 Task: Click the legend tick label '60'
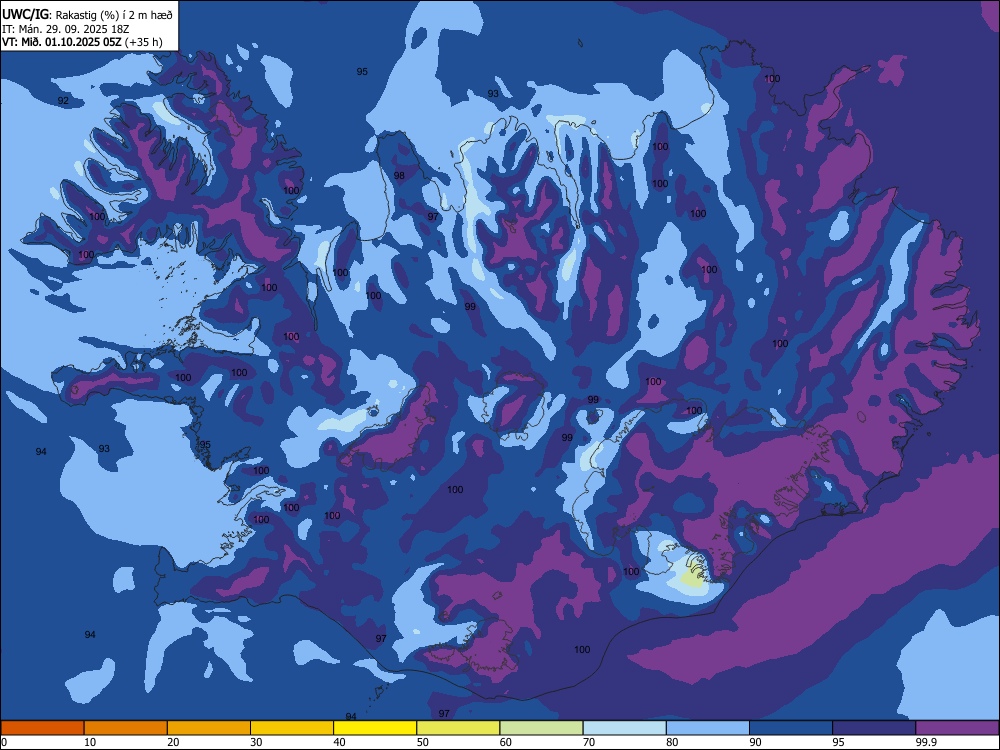(x=506, y=742)
